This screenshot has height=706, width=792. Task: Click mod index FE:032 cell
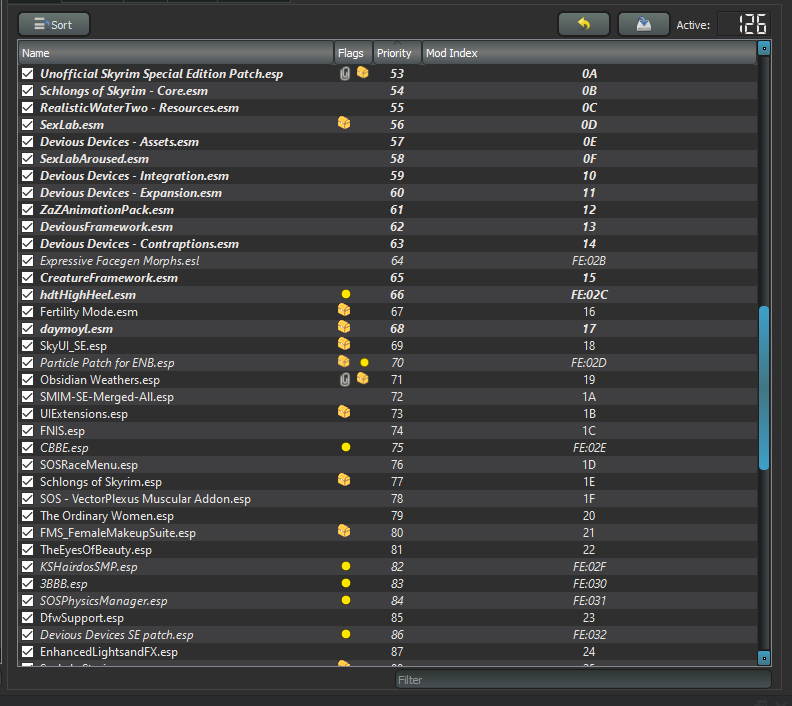click(x=589, y=635)
